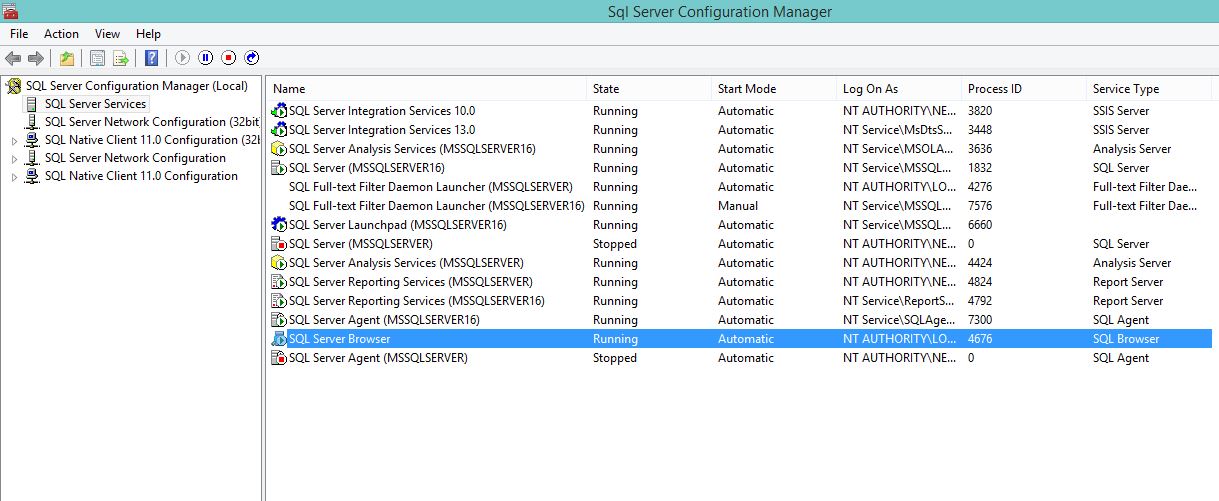Click the SQL Server Integration Services 13.0 icon
Image resolution: width=1219 pixels, height=501 pixels.
coord(279,130)
